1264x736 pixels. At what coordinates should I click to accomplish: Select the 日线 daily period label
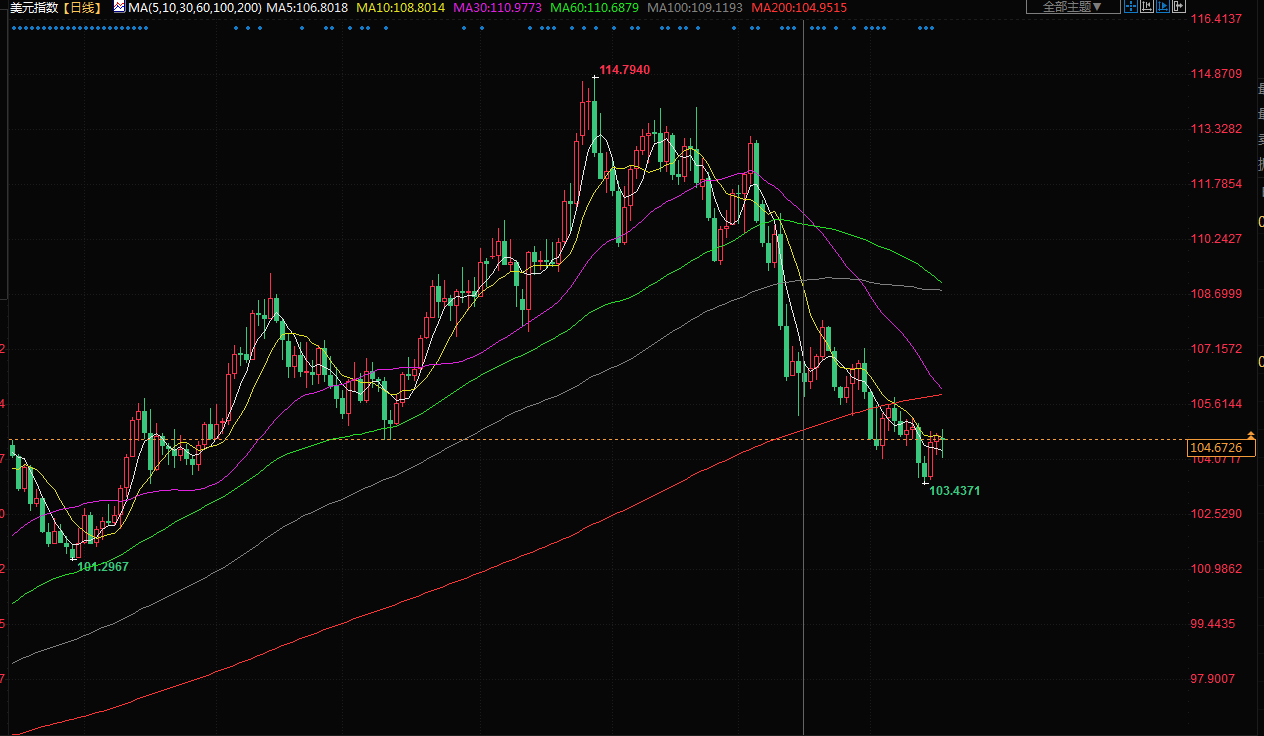(82, 7)
